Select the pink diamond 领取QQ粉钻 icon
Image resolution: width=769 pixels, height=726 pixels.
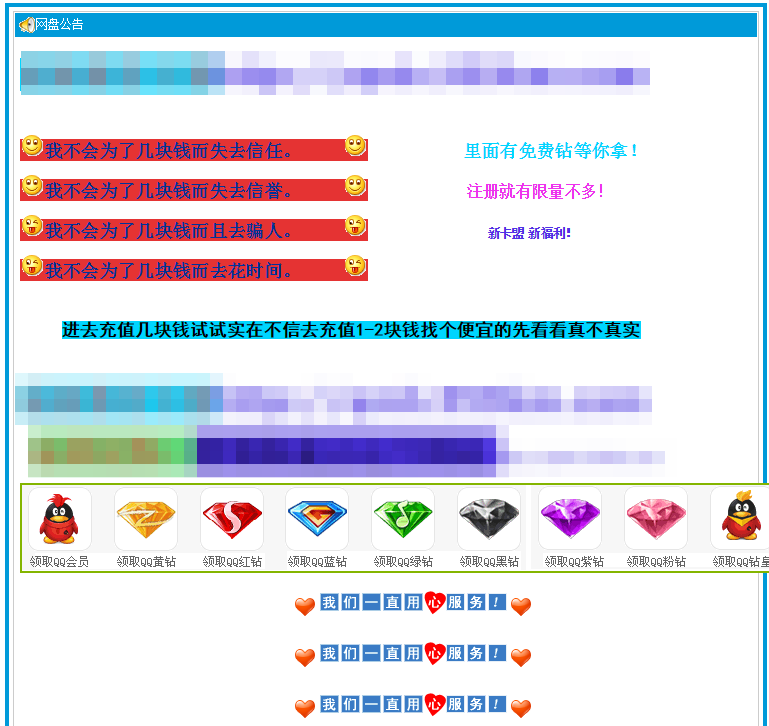[656, 518]
